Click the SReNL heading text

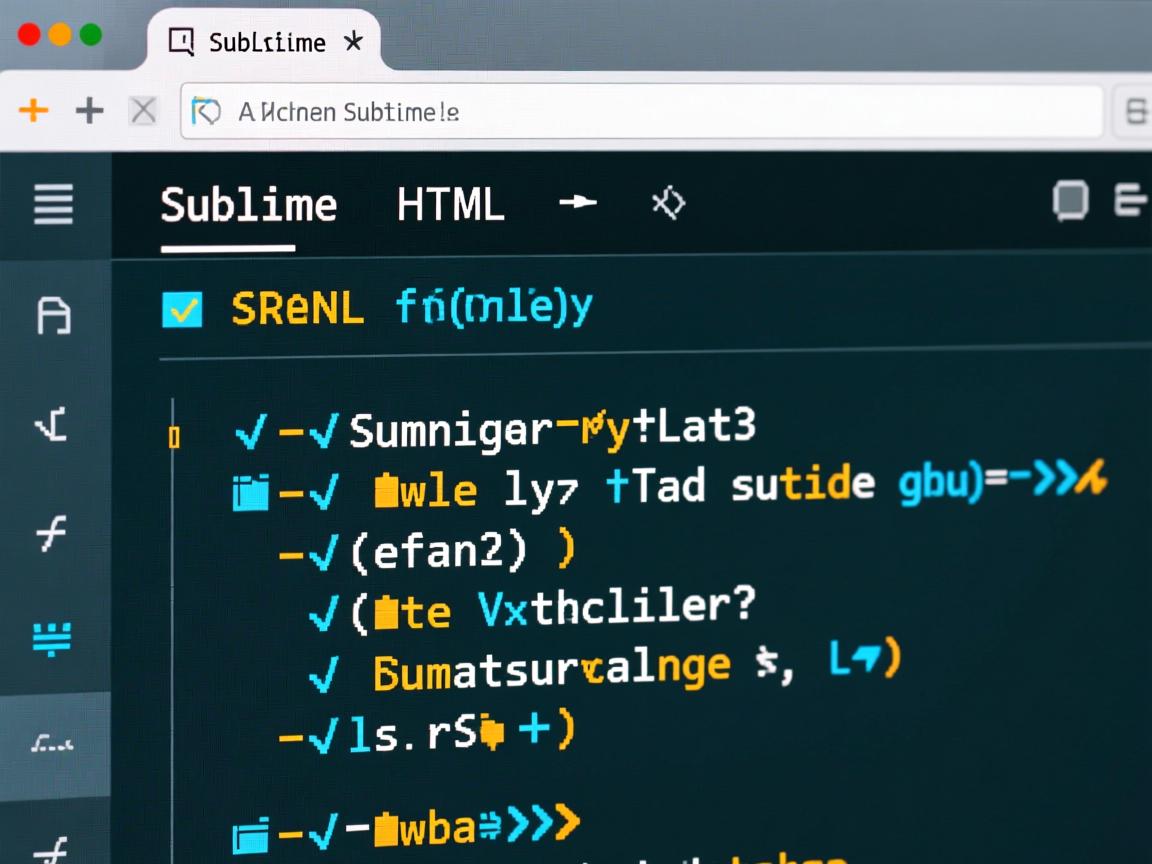(x=297, y=310)
